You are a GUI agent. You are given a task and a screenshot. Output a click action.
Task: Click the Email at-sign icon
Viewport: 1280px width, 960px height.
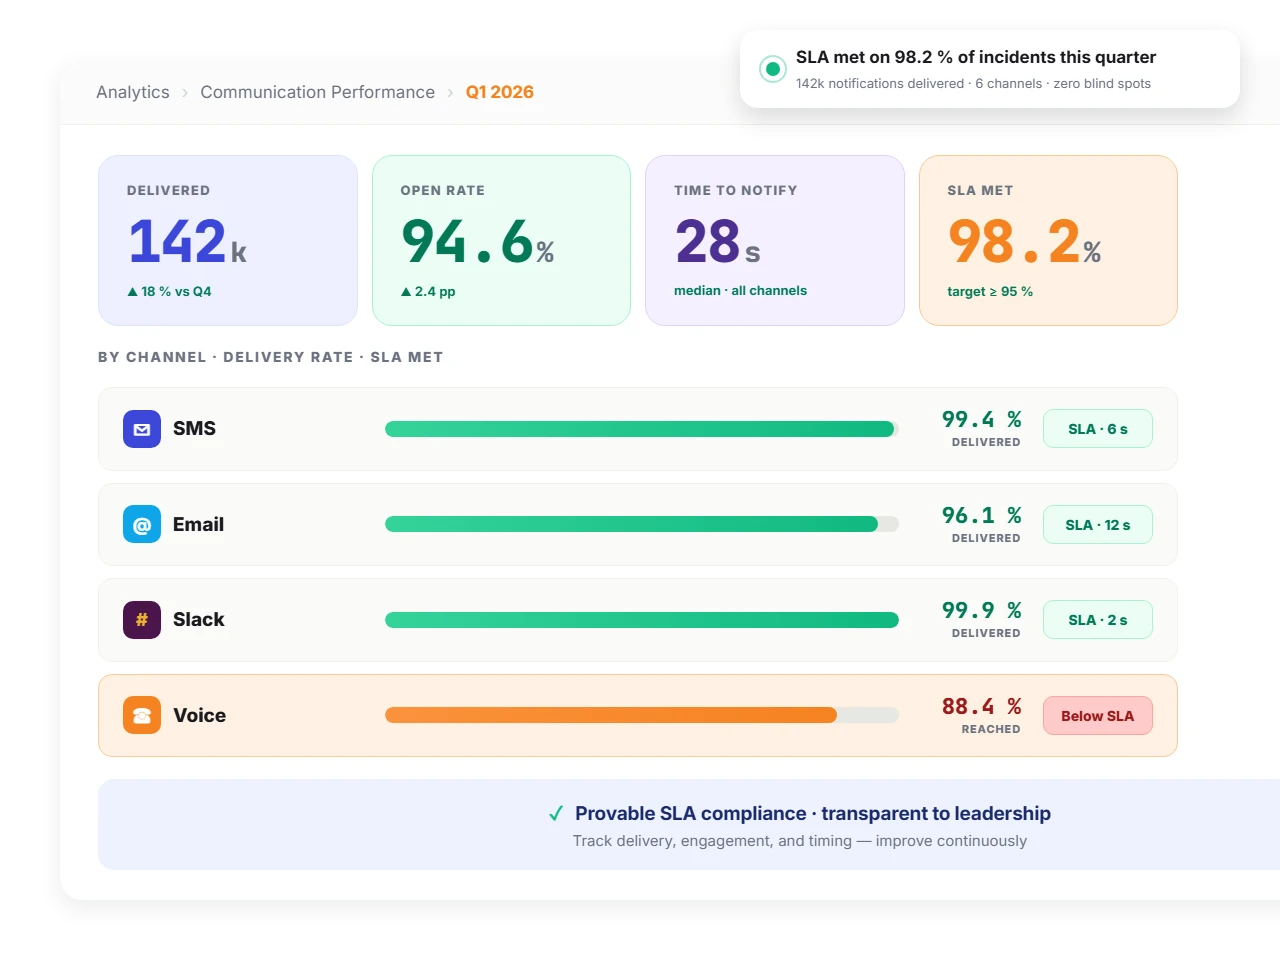point(142,524)
